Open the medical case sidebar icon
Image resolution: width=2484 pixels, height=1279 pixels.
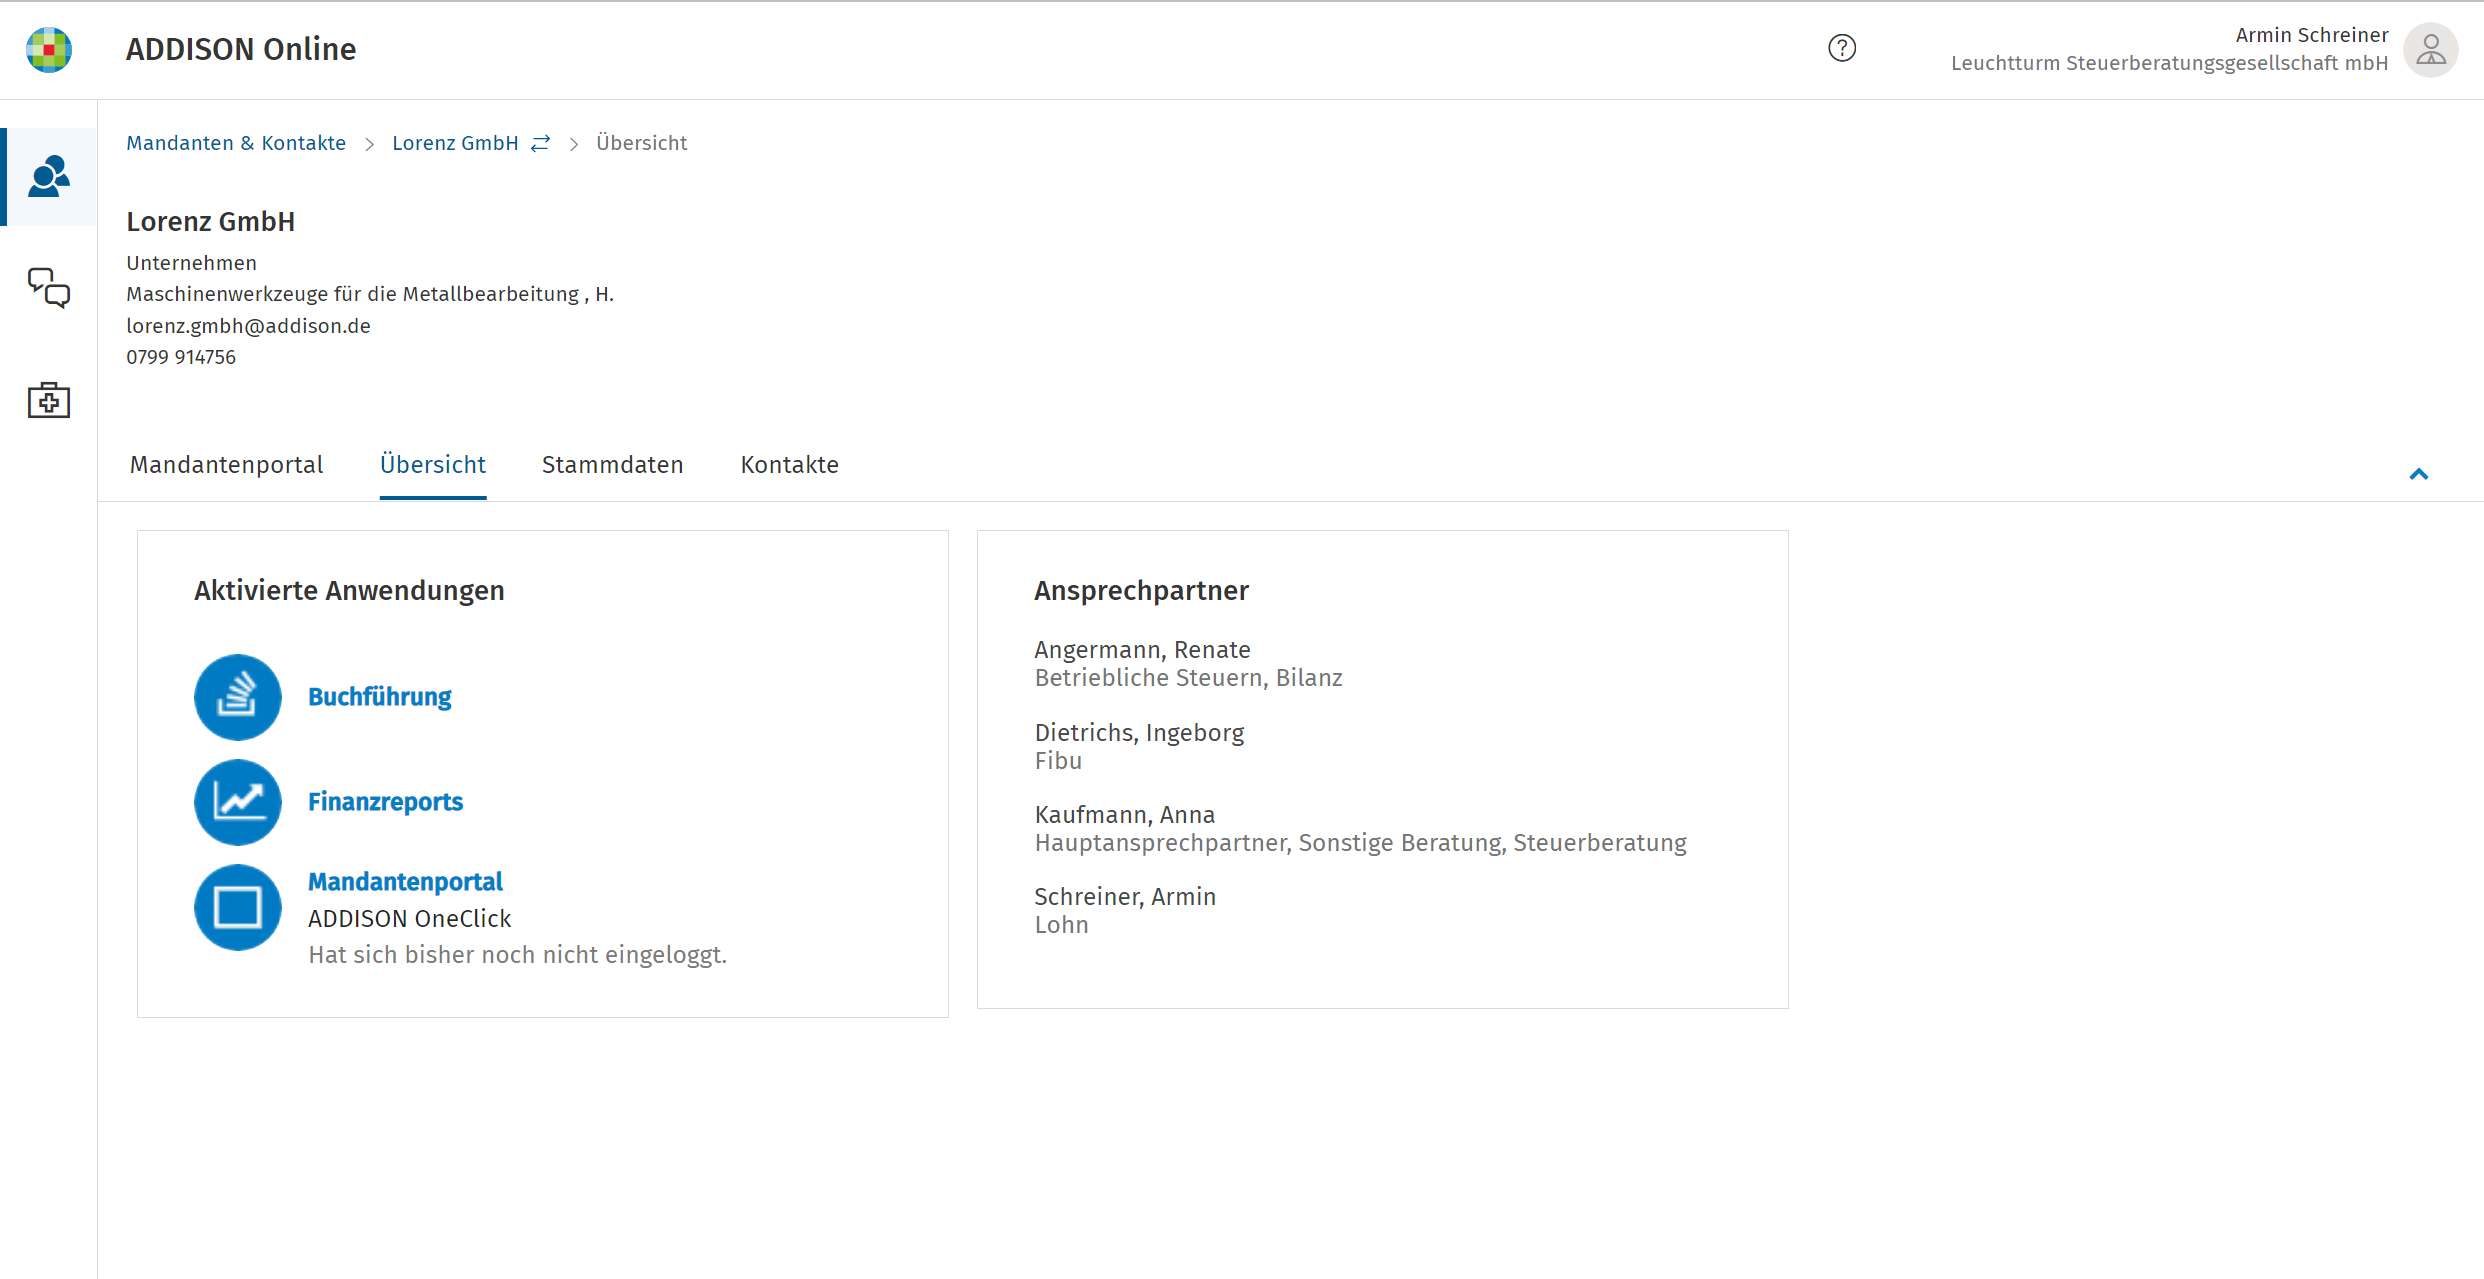coord(49,400)
